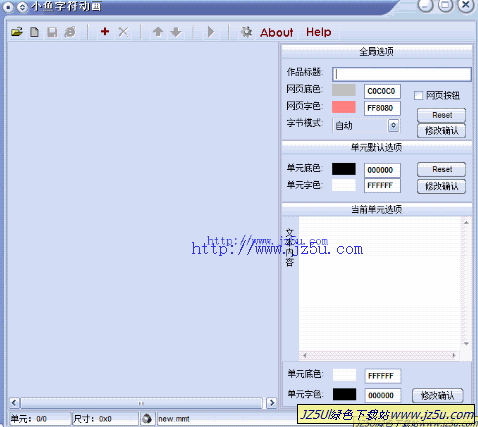Edit the C0C0C0 color code field

click(382, 91)
